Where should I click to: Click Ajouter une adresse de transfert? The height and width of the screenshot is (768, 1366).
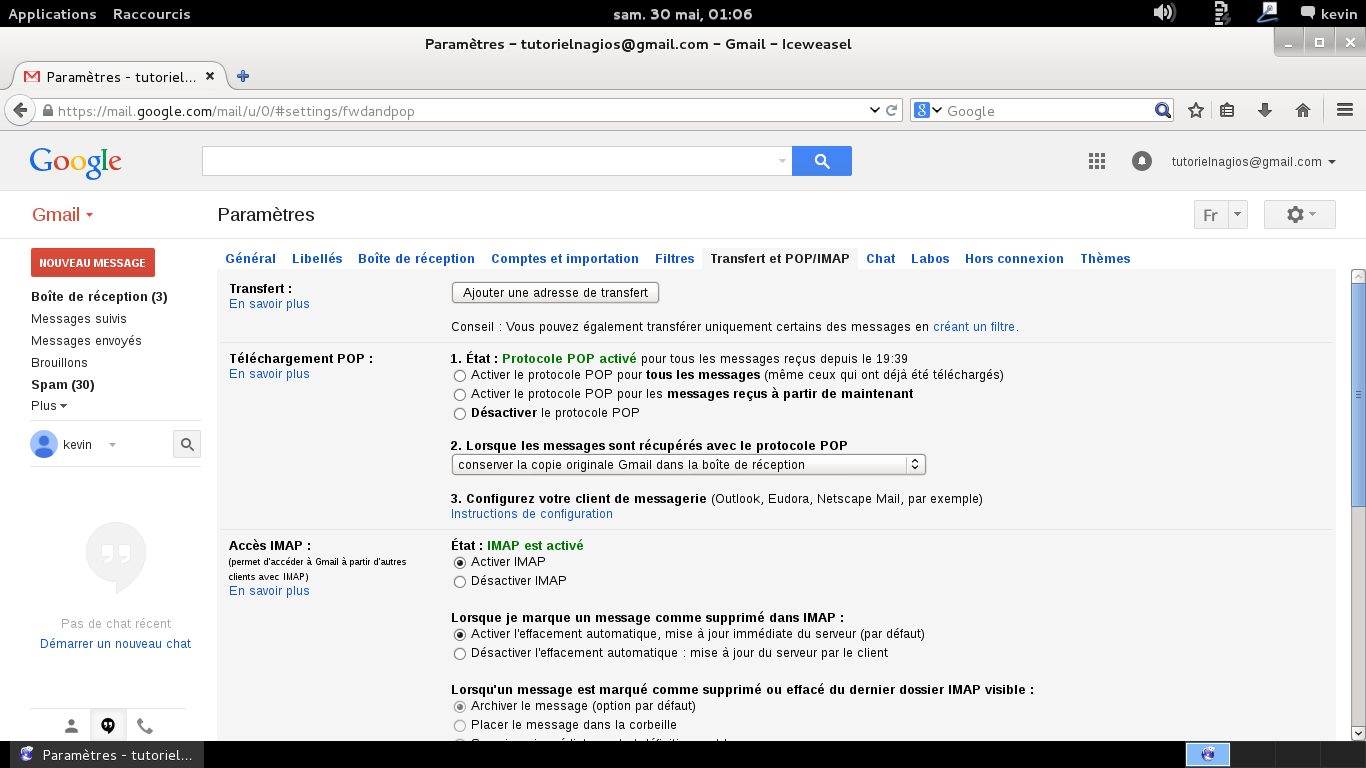tap(555, 293)
